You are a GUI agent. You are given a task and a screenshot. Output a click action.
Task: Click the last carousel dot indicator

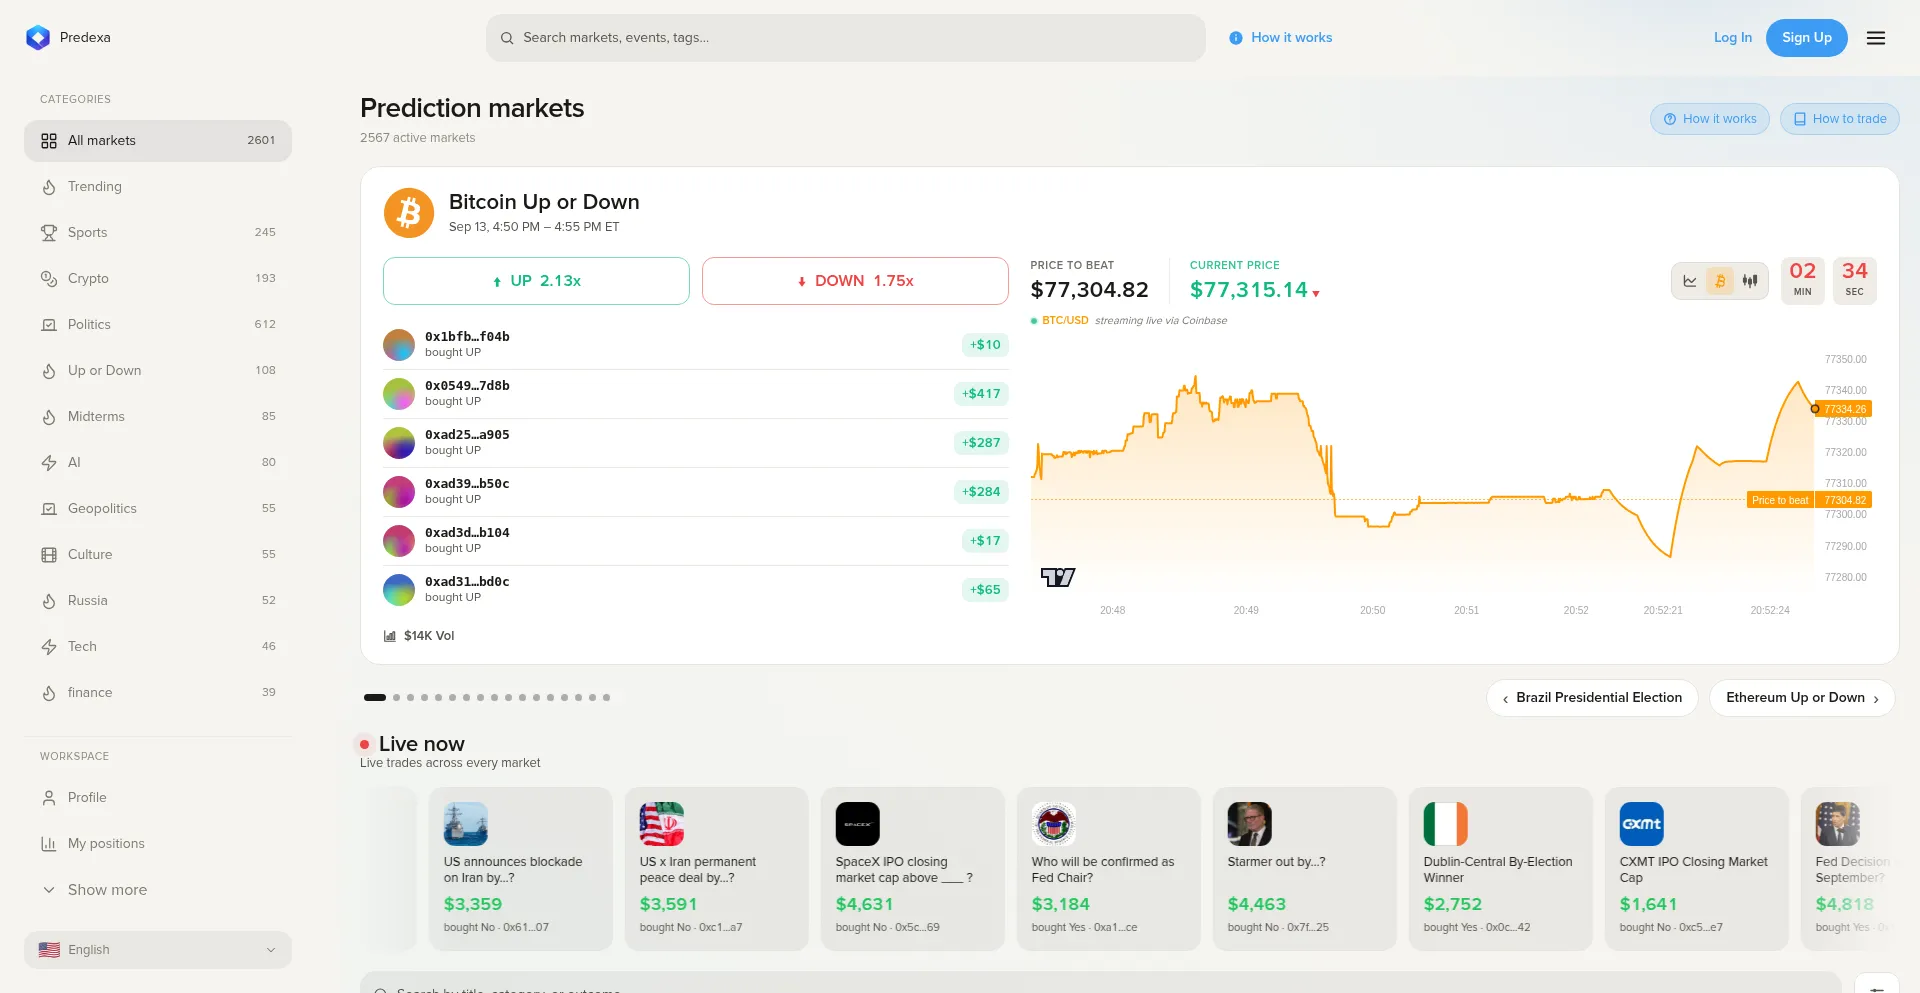coord(606,698)
